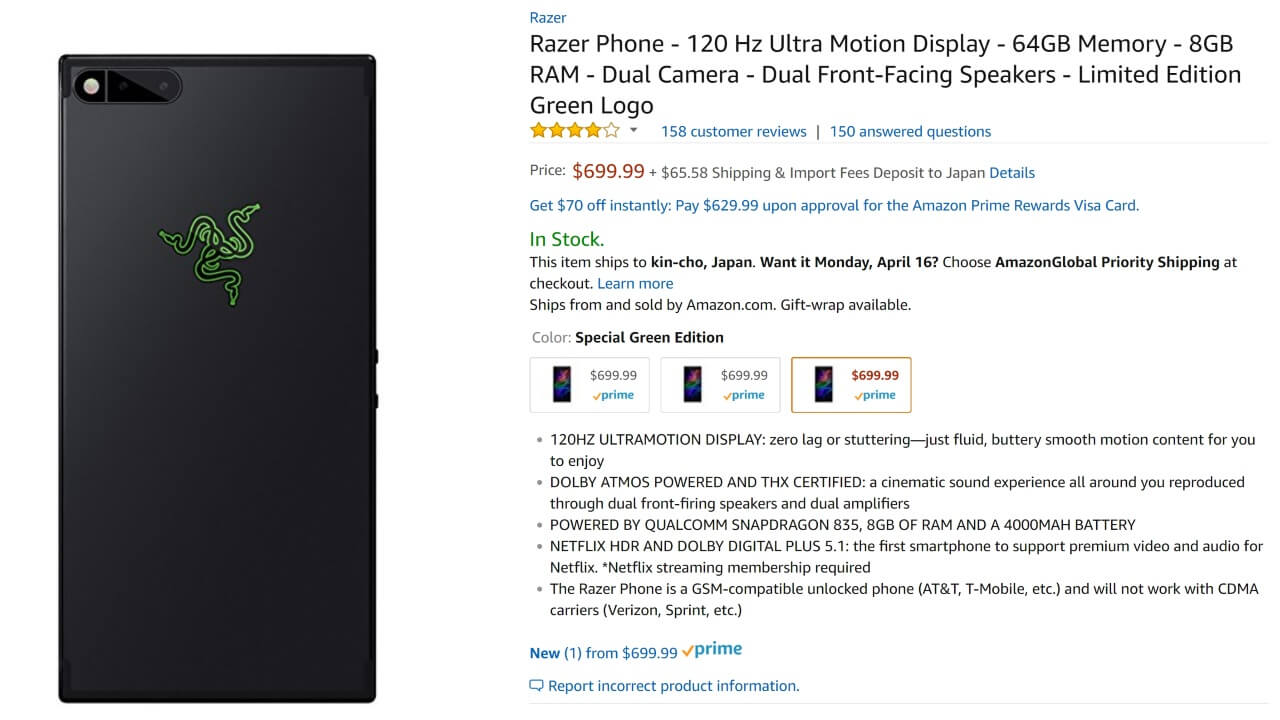Click the Razer brand link

click(548, 17)
